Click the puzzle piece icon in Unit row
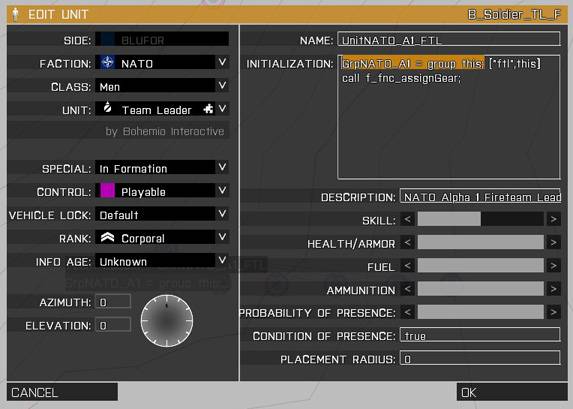Screen dimensions: 573x409 coord(208,109)
